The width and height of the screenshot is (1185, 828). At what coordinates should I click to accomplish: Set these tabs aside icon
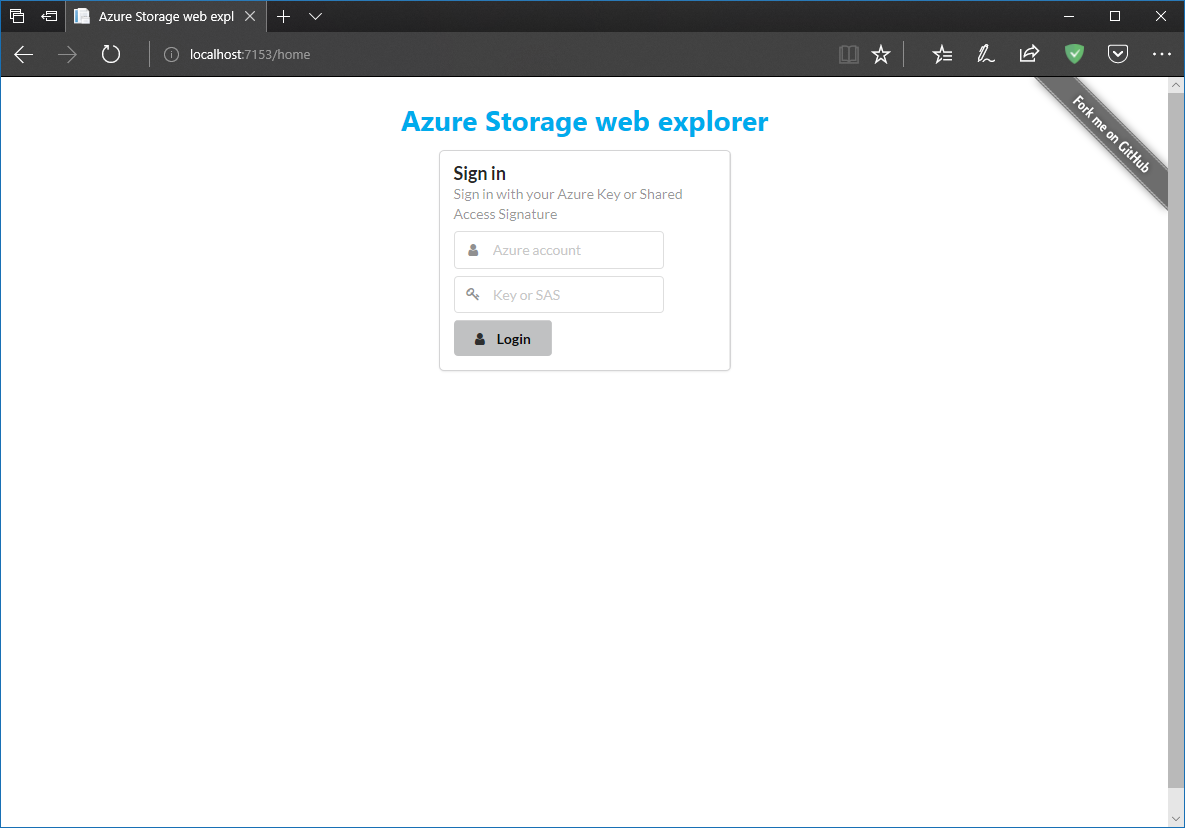(x=49, y=16)
